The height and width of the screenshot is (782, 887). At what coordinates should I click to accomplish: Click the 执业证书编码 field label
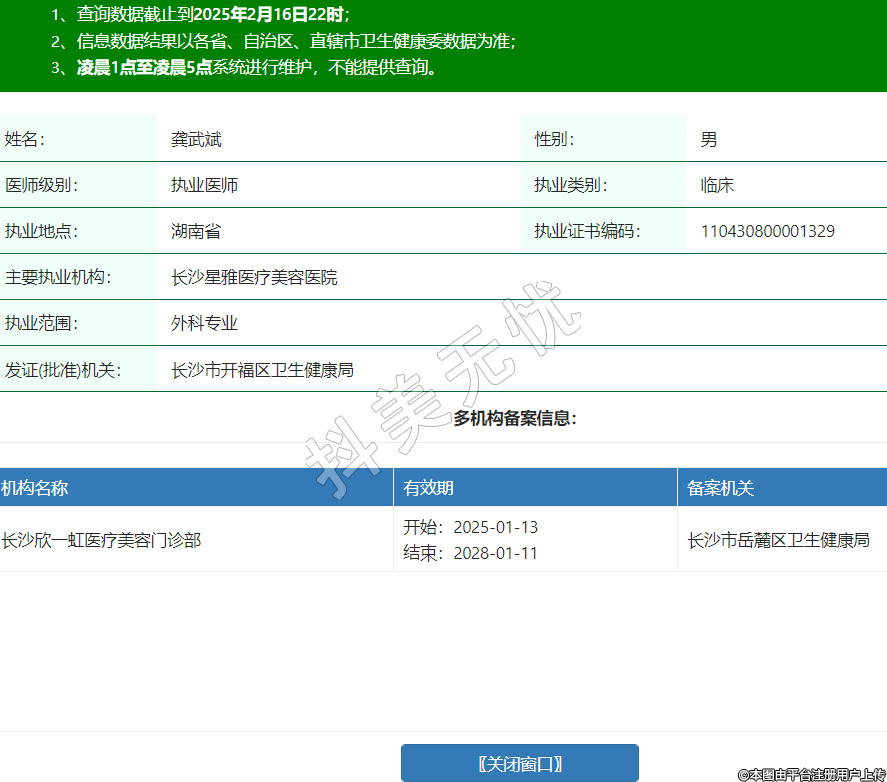coord(587,232)
